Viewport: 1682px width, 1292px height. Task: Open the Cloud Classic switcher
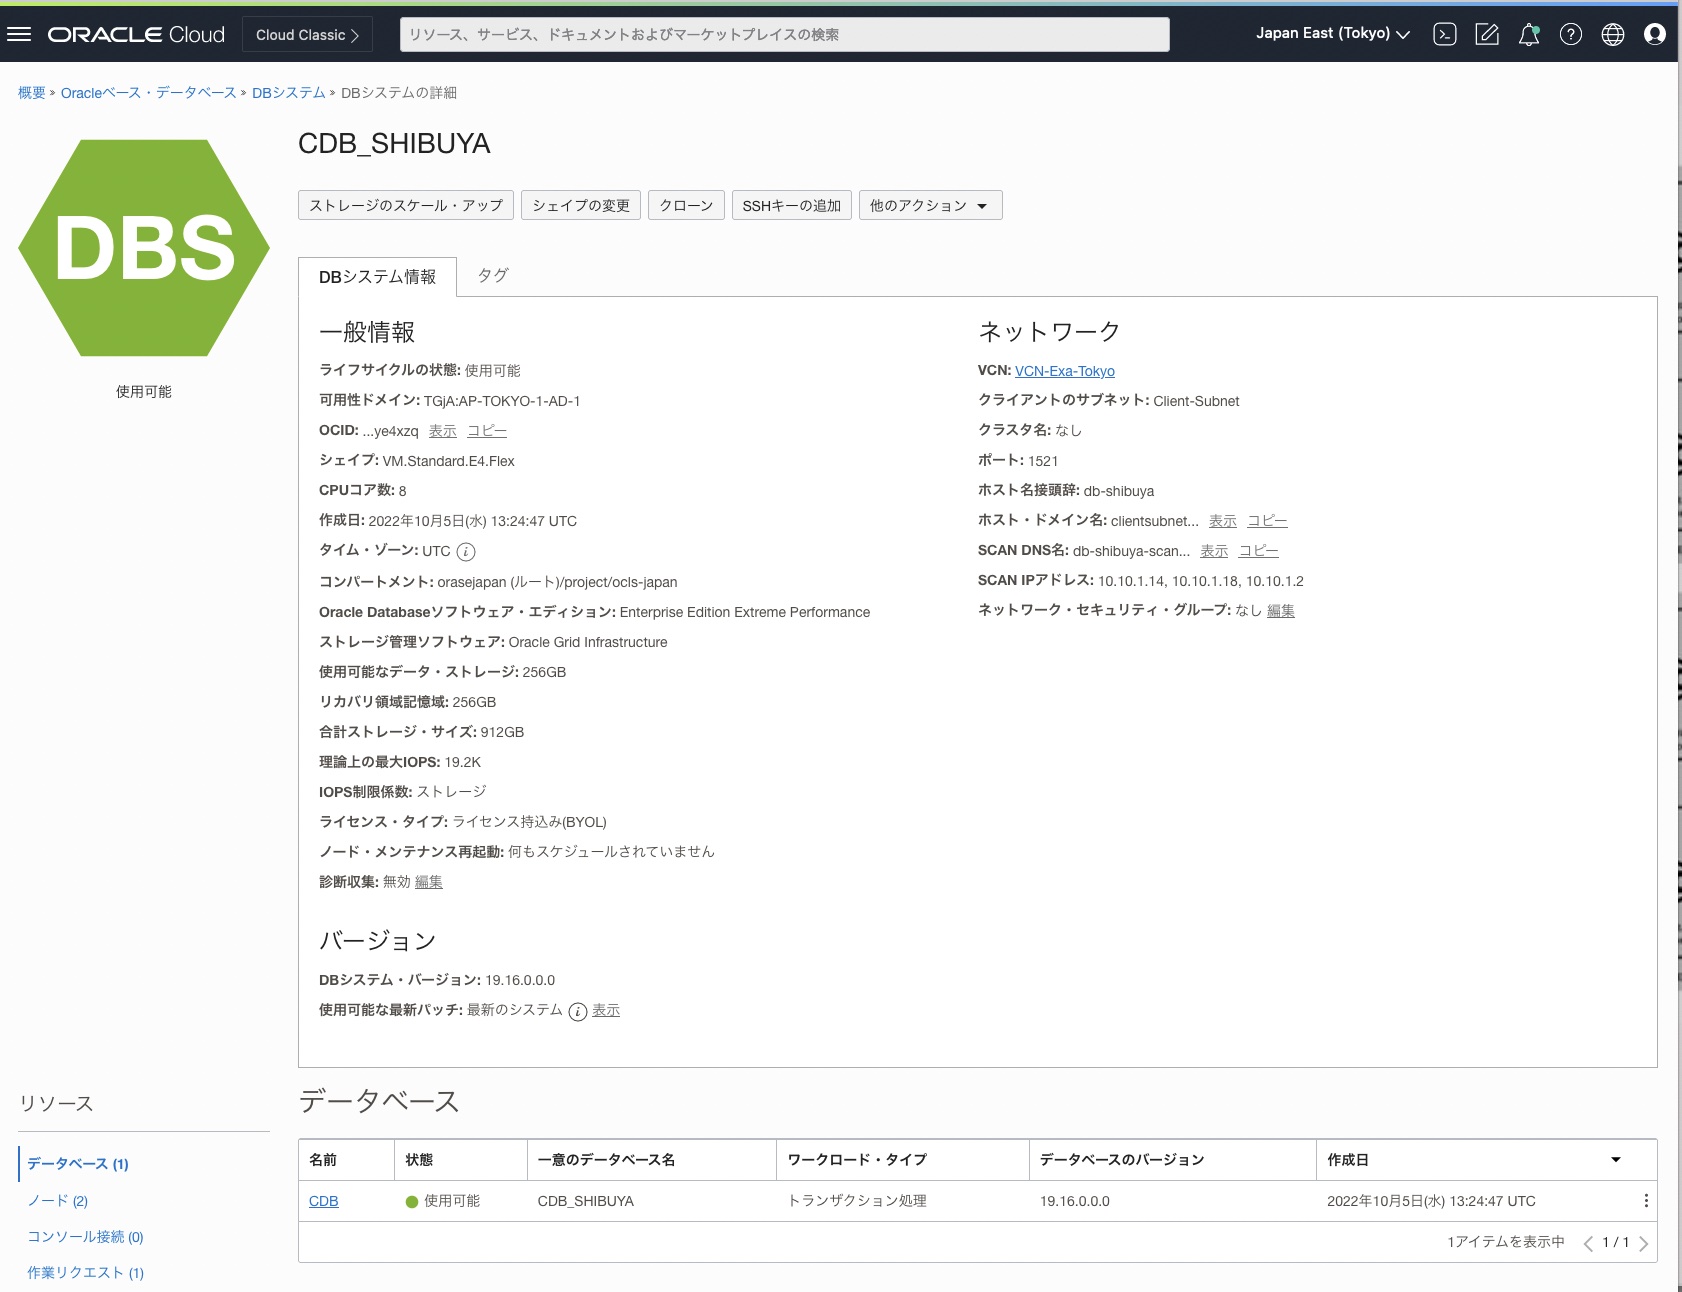[307, 34]
